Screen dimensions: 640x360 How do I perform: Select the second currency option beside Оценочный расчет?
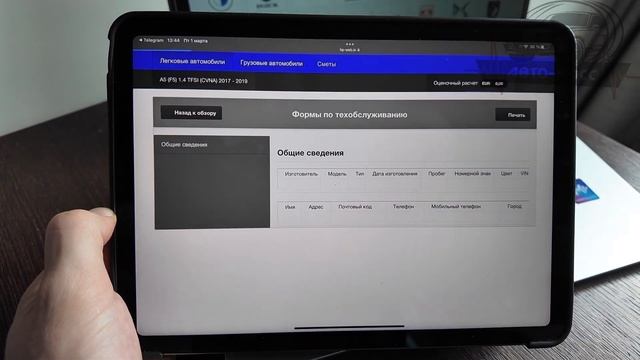click(x=499, y=83)
